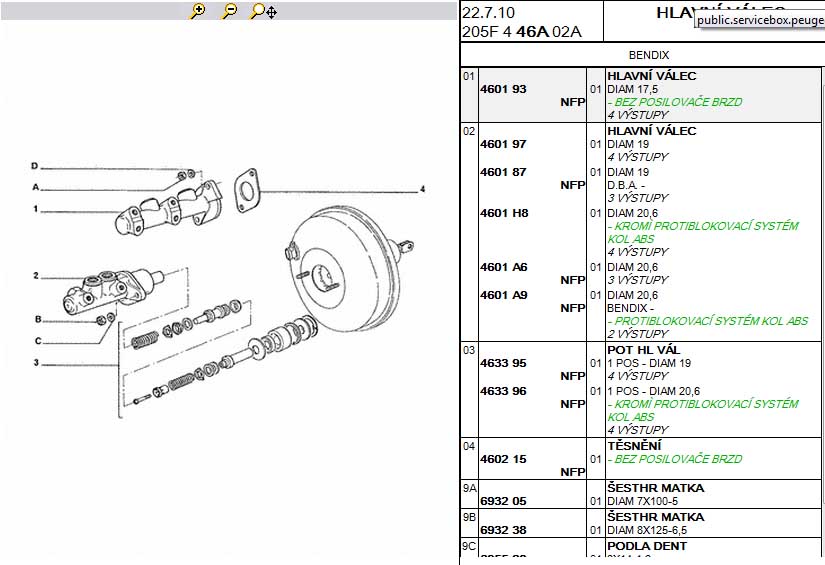Click the zoom out magnifier icon
825x565 pixels.
pos(229,11)
